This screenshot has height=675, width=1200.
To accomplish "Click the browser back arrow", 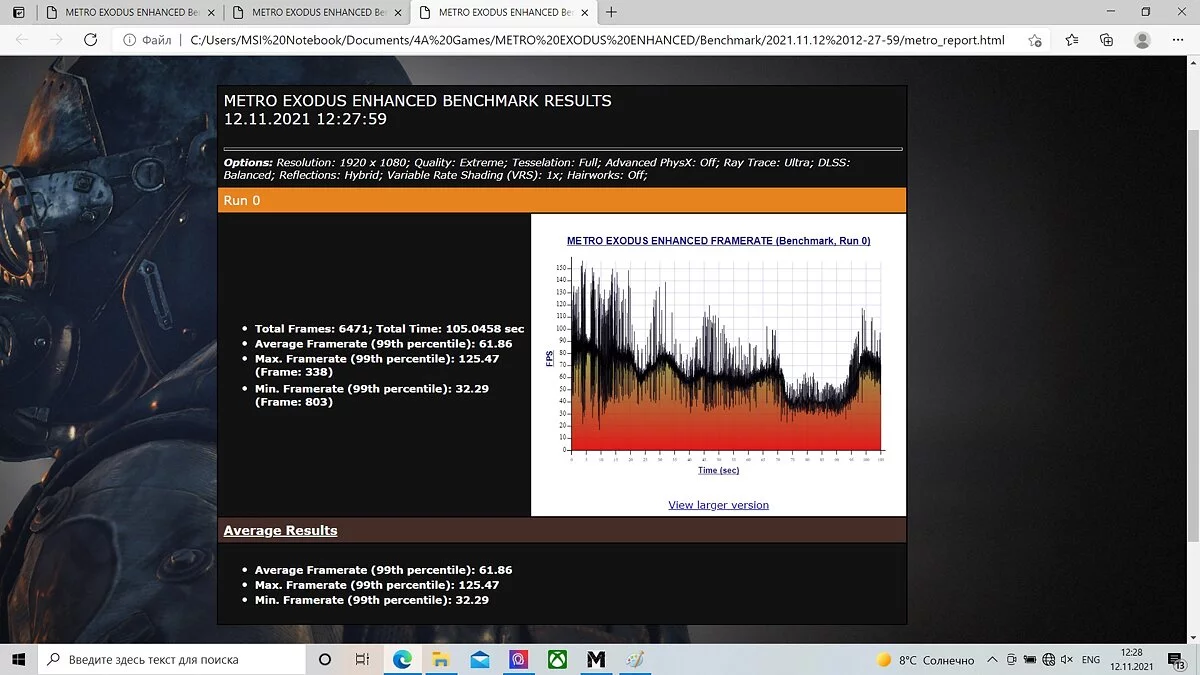I will tap(22, 40).
